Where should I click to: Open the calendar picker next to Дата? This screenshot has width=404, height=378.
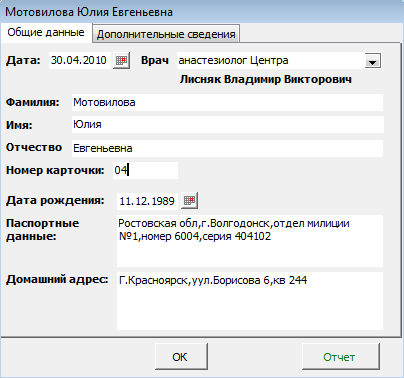(x=121, y=61)
